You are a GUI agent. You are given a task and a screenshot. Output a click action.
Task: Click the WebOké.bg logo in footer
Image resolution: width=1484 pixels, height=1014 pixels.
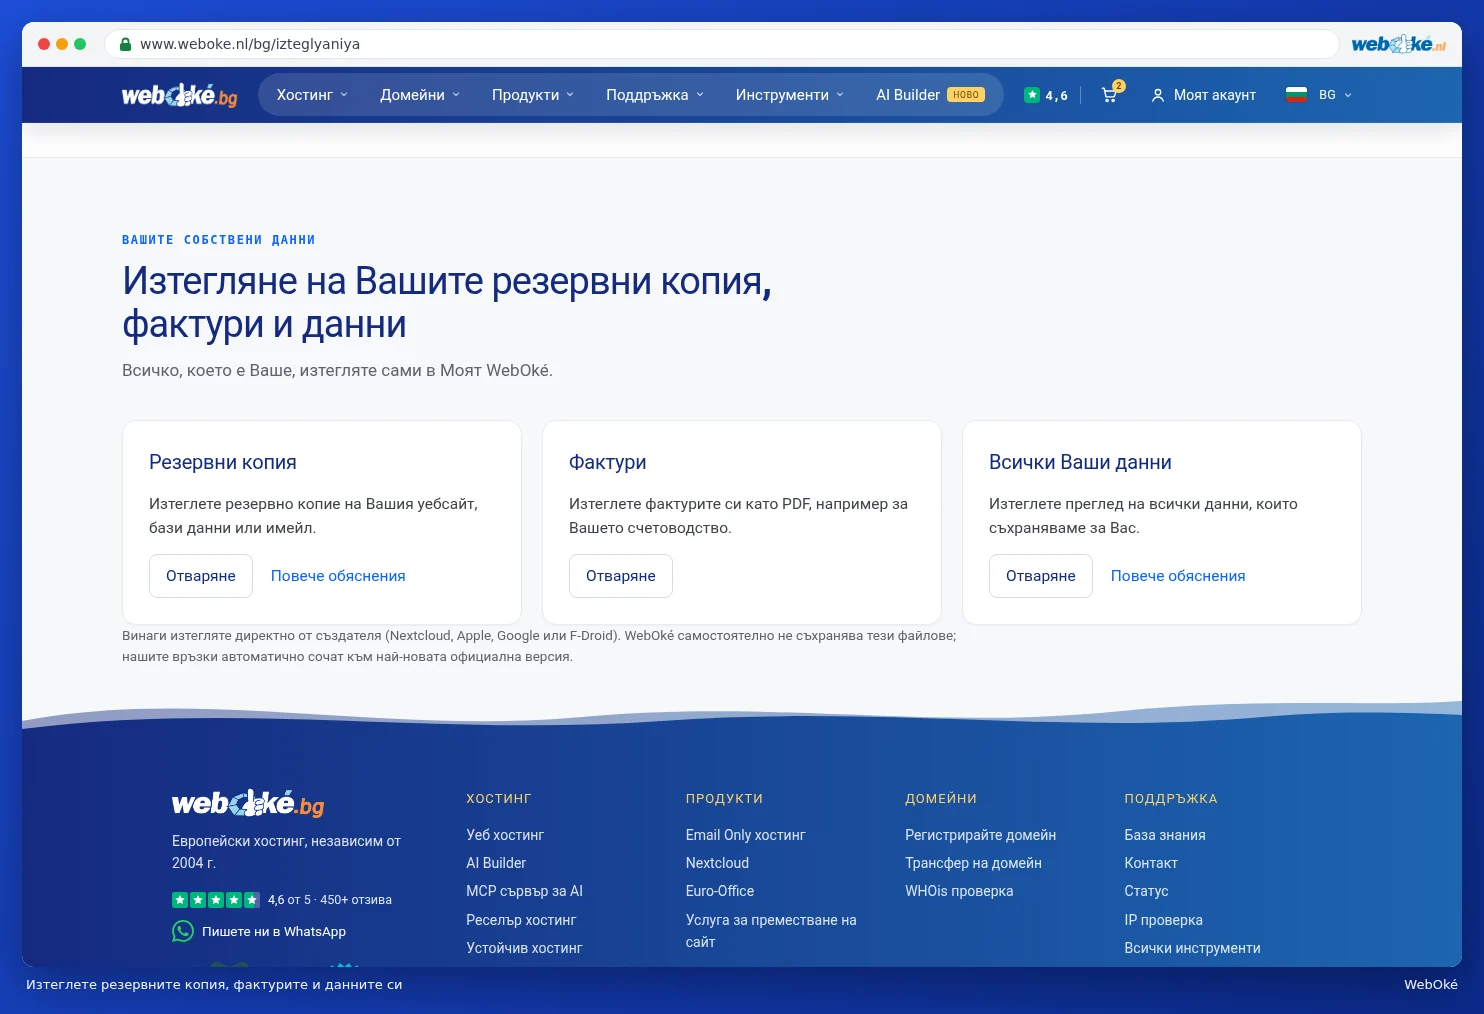(x=248, y=803)
